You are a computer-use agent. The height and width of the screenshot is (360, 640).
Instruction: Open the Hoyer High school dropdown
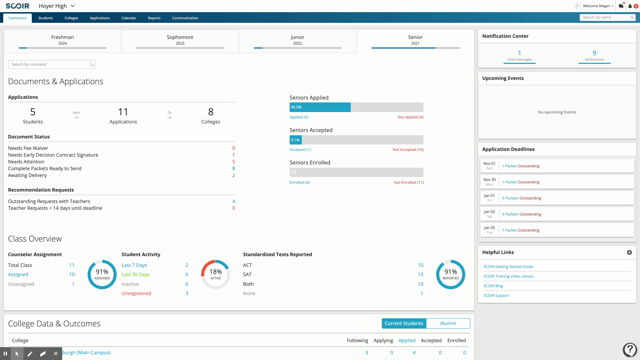(57, 6)
